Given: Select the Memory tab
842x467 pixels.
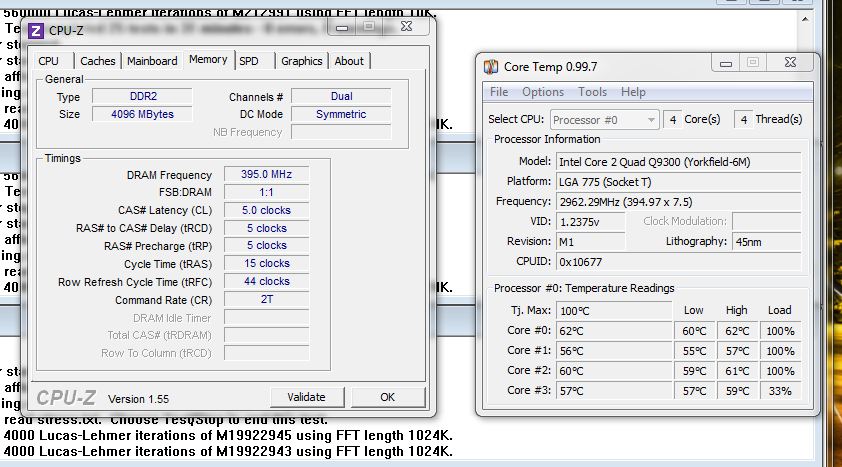Looking at the screenshot, I should [208, 60].
